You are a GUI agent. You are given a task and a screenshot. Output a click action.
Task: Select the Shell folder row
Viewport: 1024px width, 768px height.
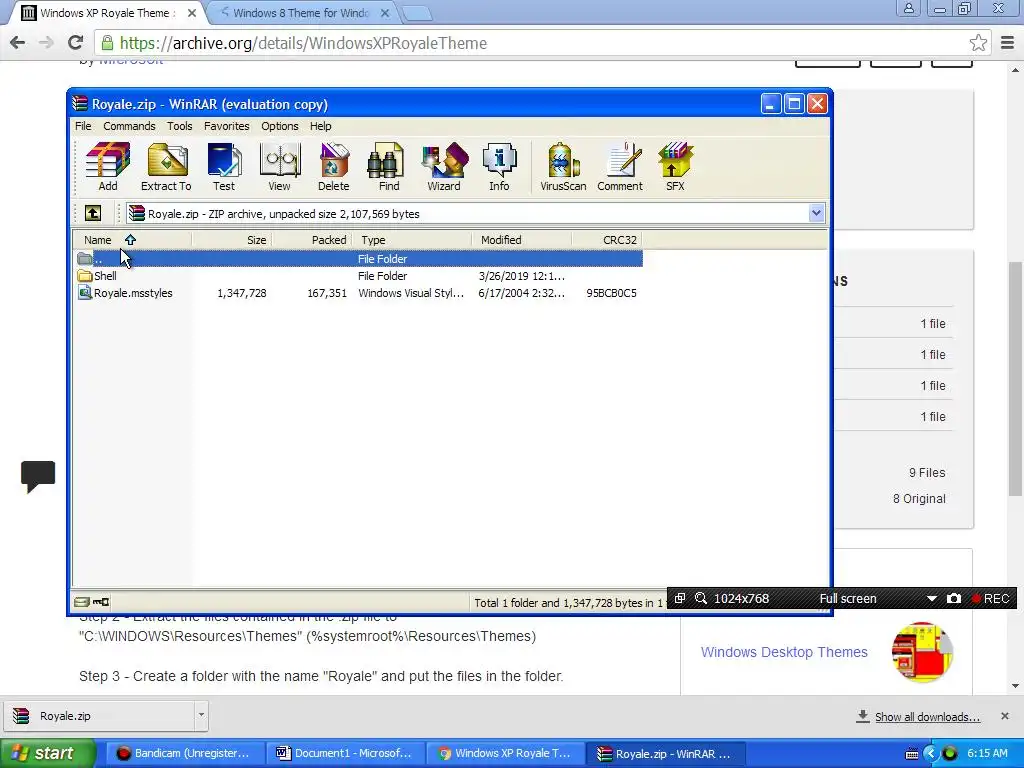click(358, 276)
